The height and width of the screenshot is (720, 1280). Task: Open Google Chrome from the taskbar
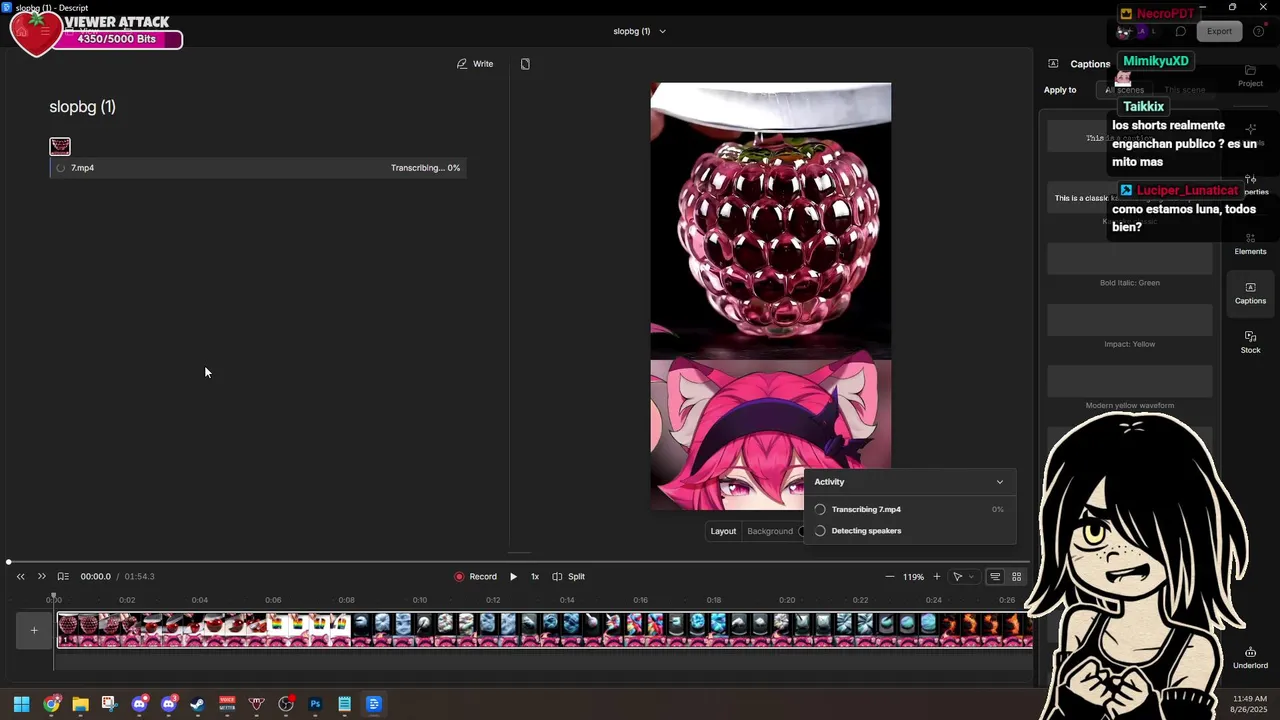point(51,704)
